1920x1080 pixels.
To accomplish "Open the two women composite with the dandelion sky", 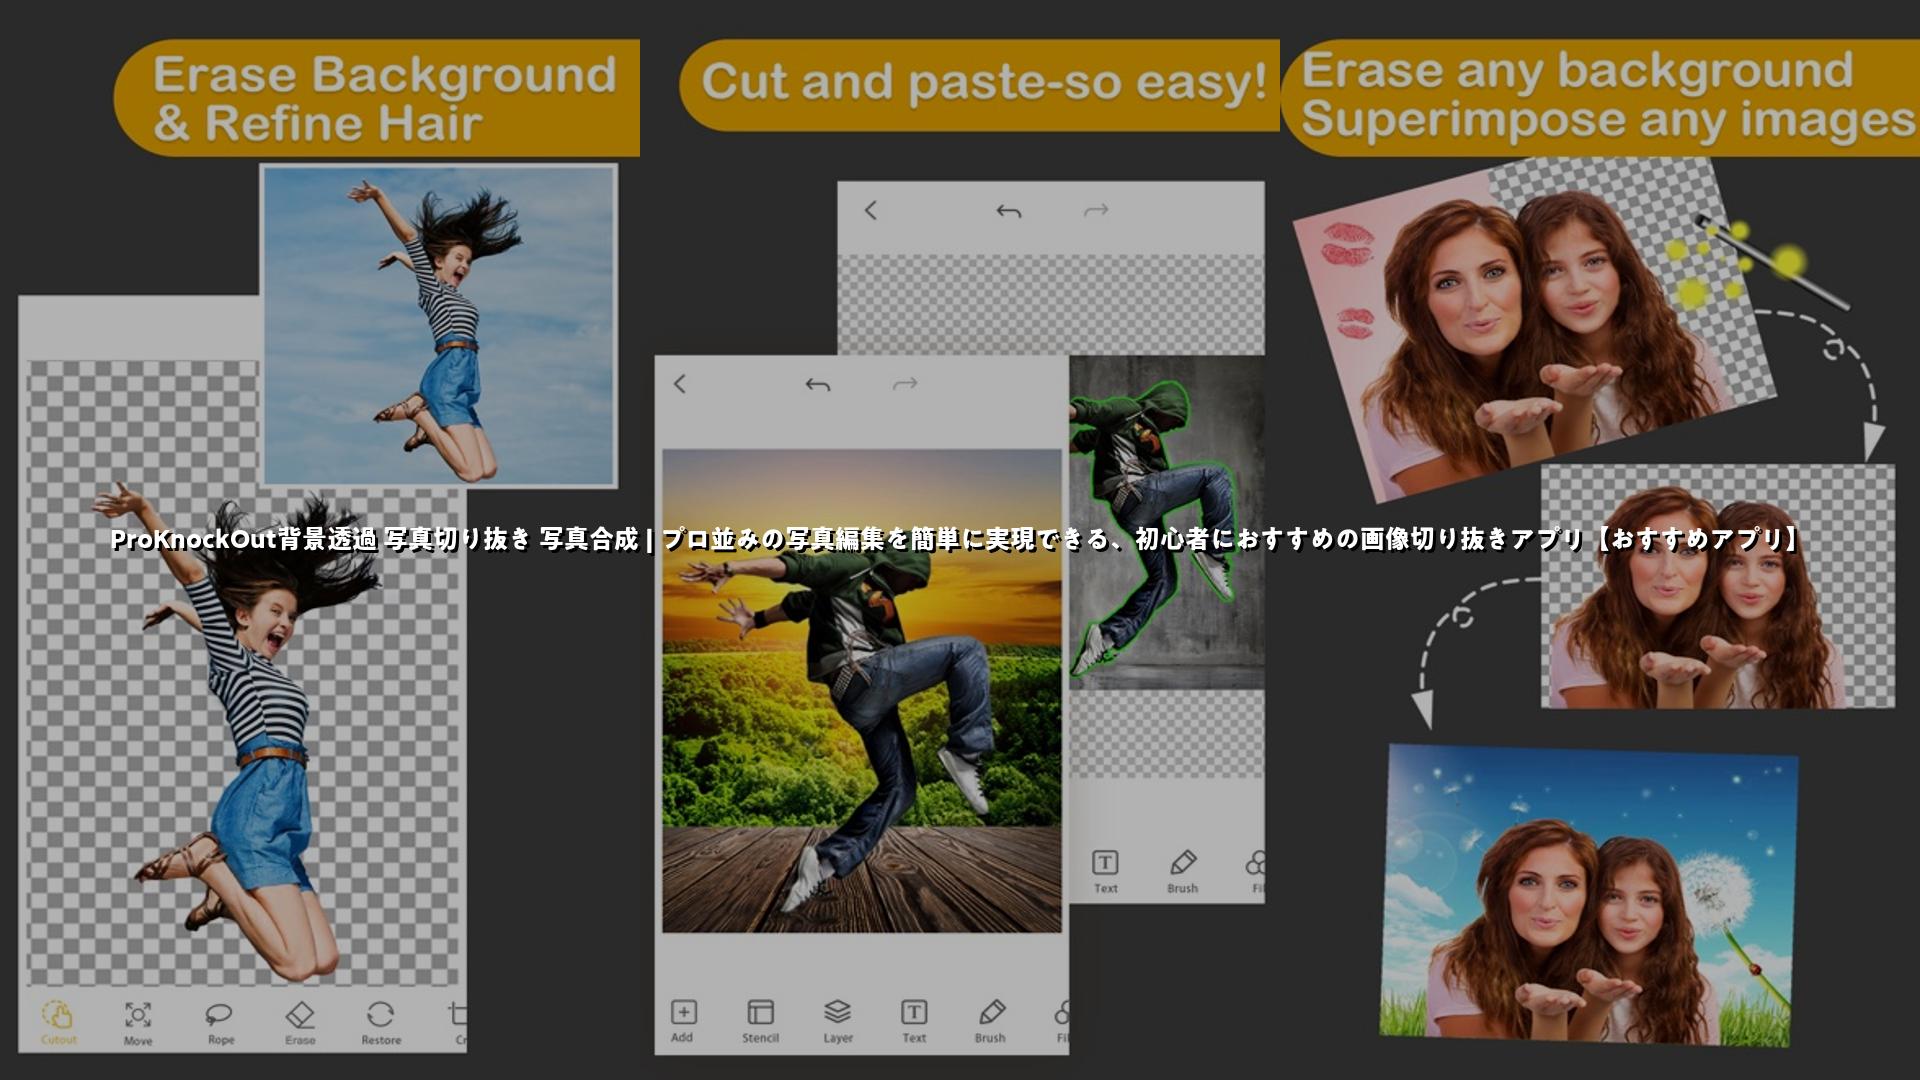I will coord(1589,895).
